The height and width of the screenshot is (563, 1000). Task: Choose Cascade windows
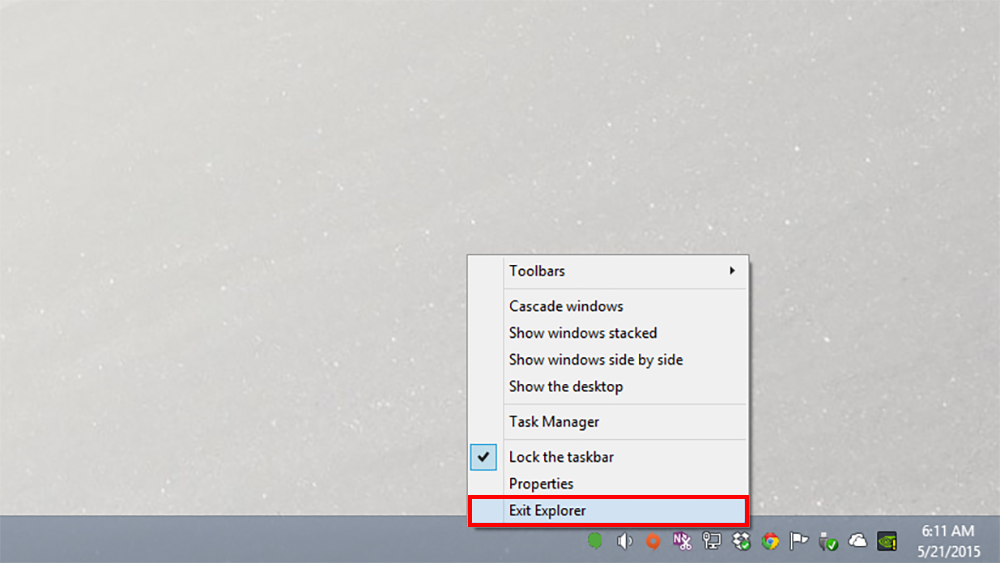[608, 306]
